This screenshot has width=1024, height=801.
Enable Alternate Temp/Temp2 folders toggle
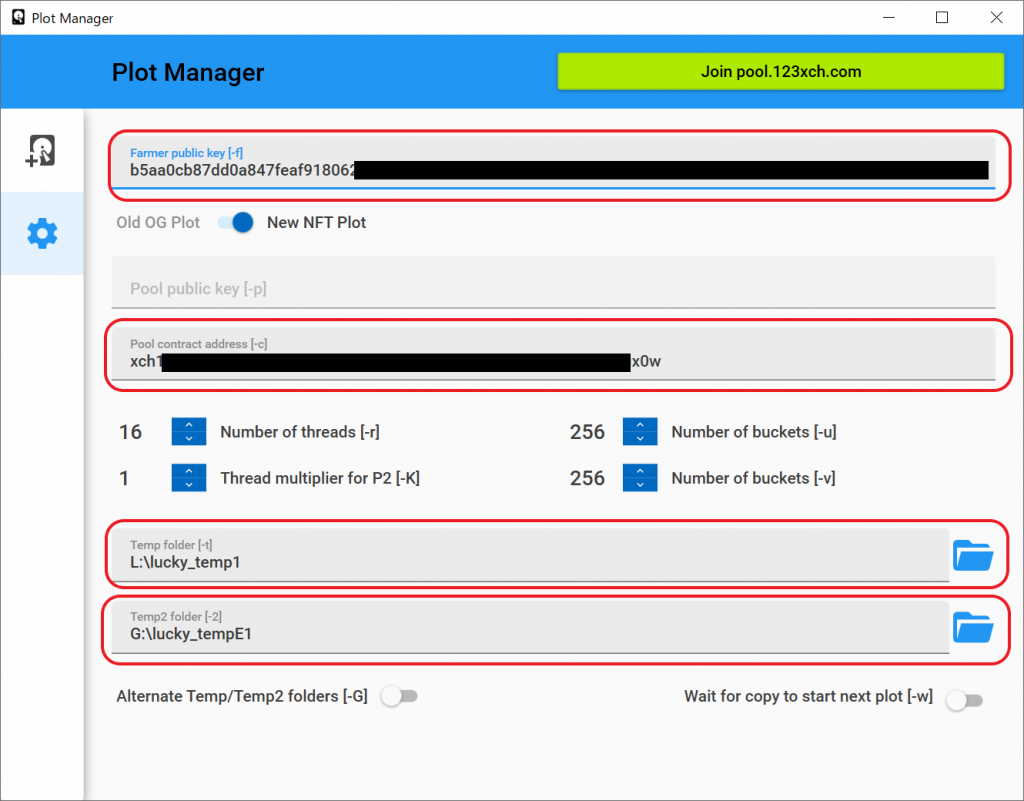click(x=399, y=697)
